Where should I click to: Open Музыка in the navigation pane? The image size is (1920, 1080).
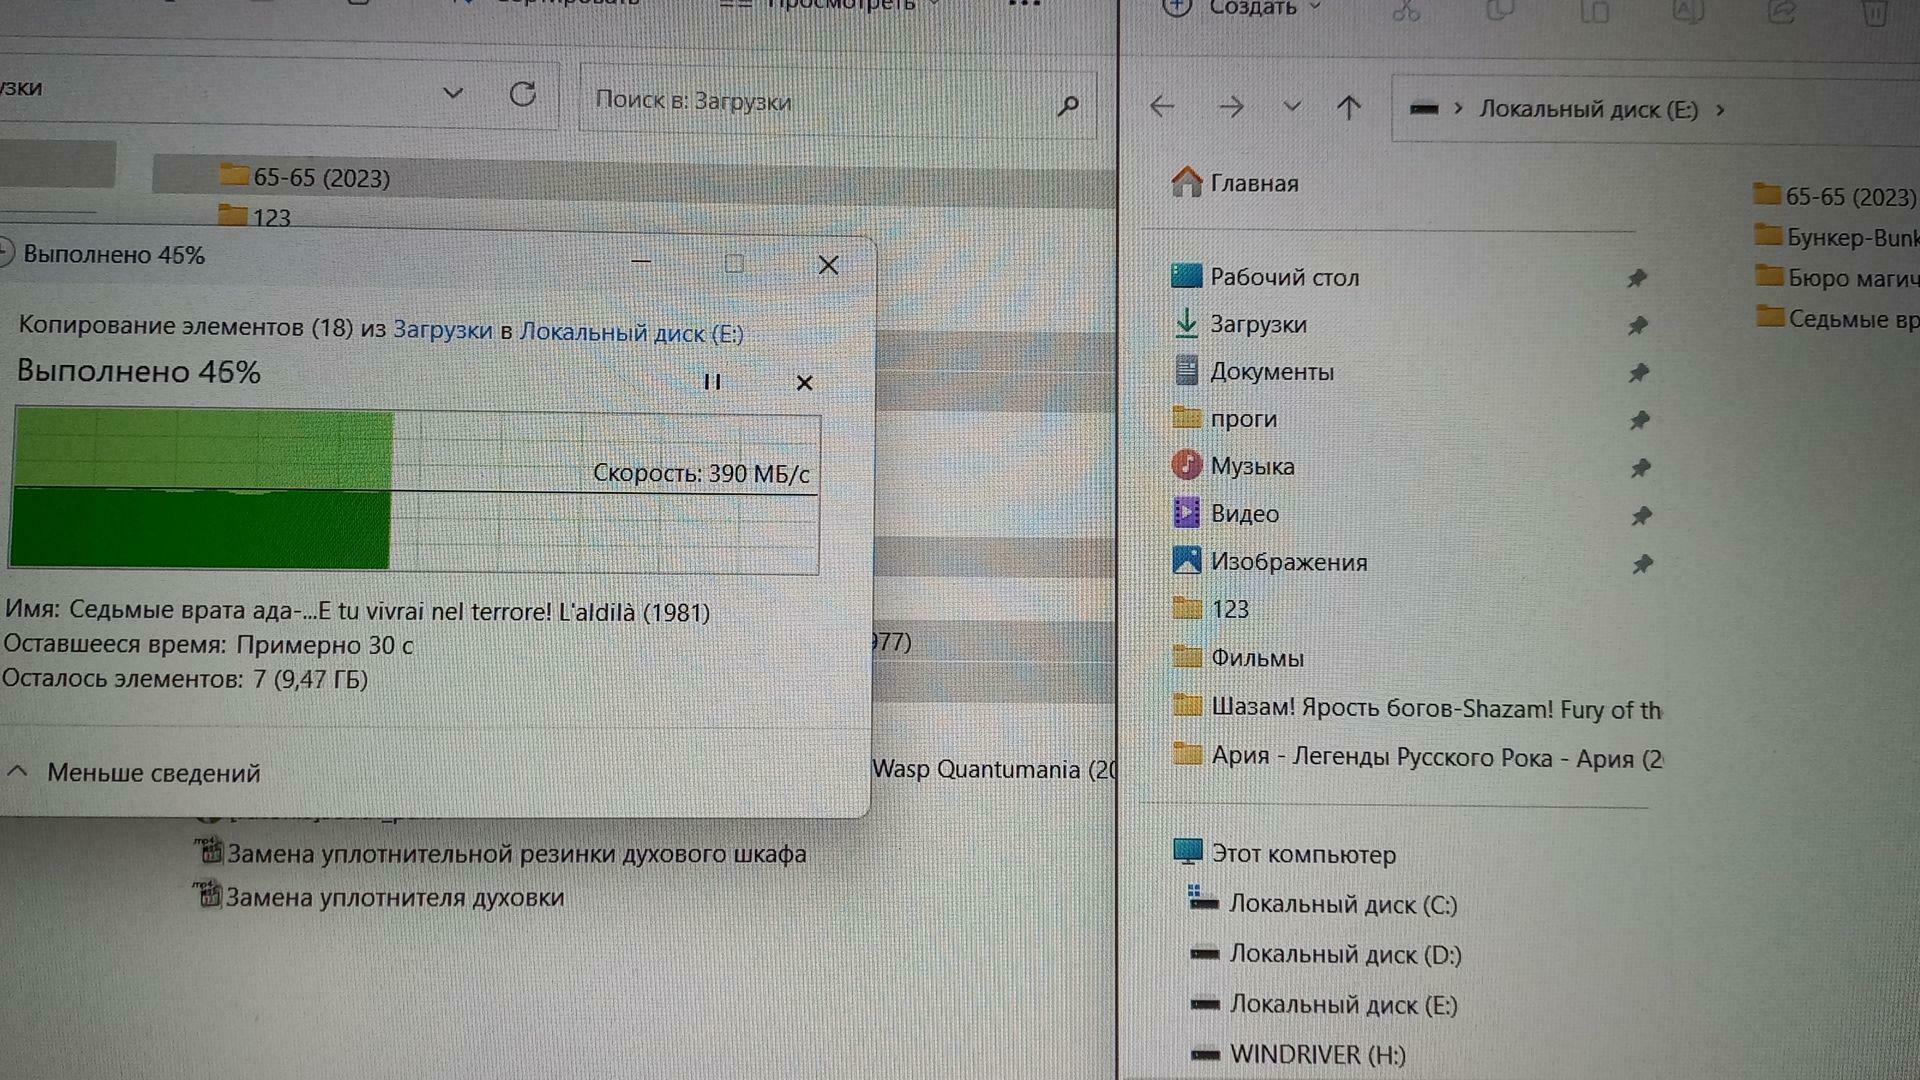pyautogui.click(x=1233, y=465)
